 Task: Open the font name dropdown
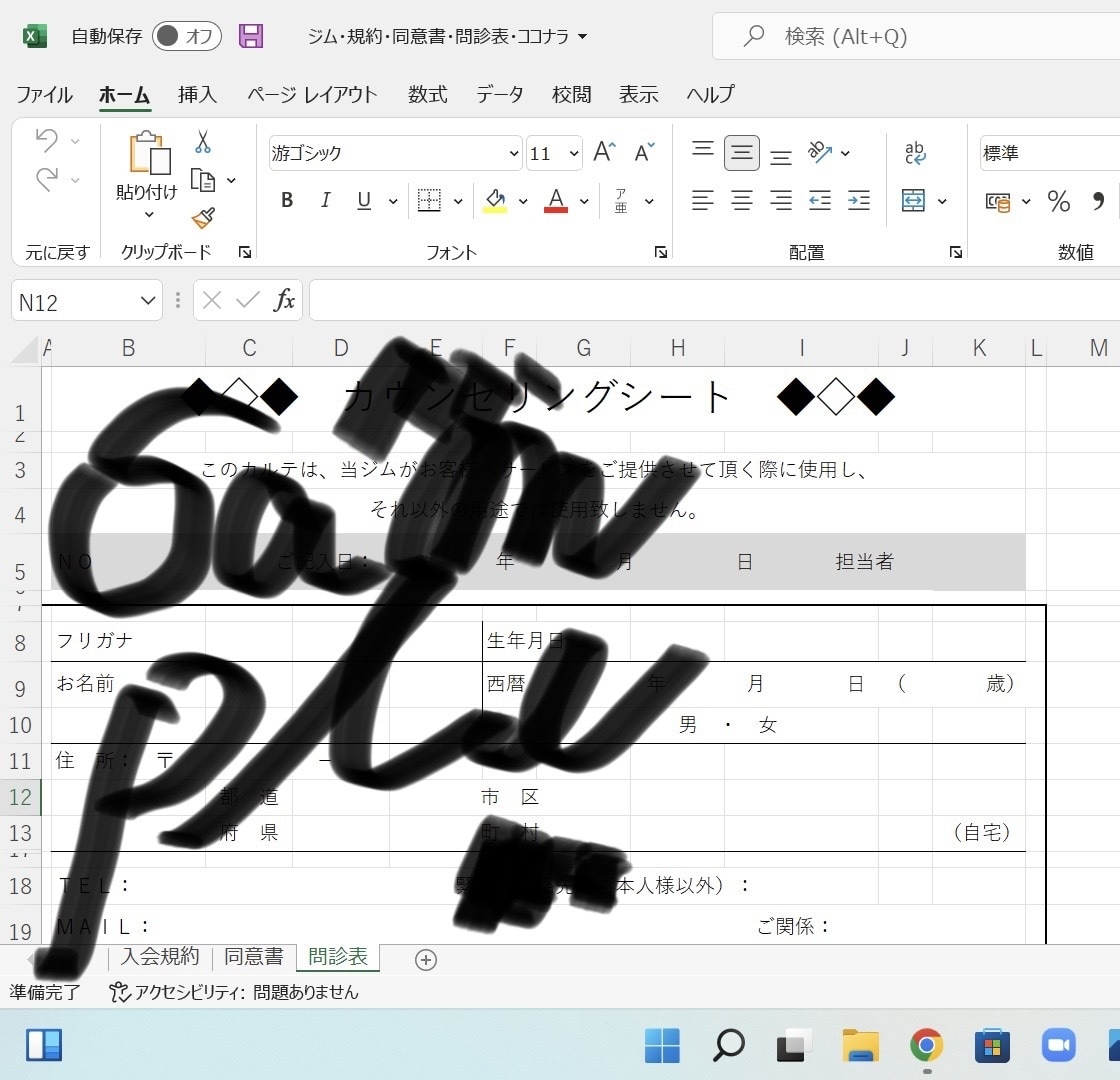tap(513, 154)
